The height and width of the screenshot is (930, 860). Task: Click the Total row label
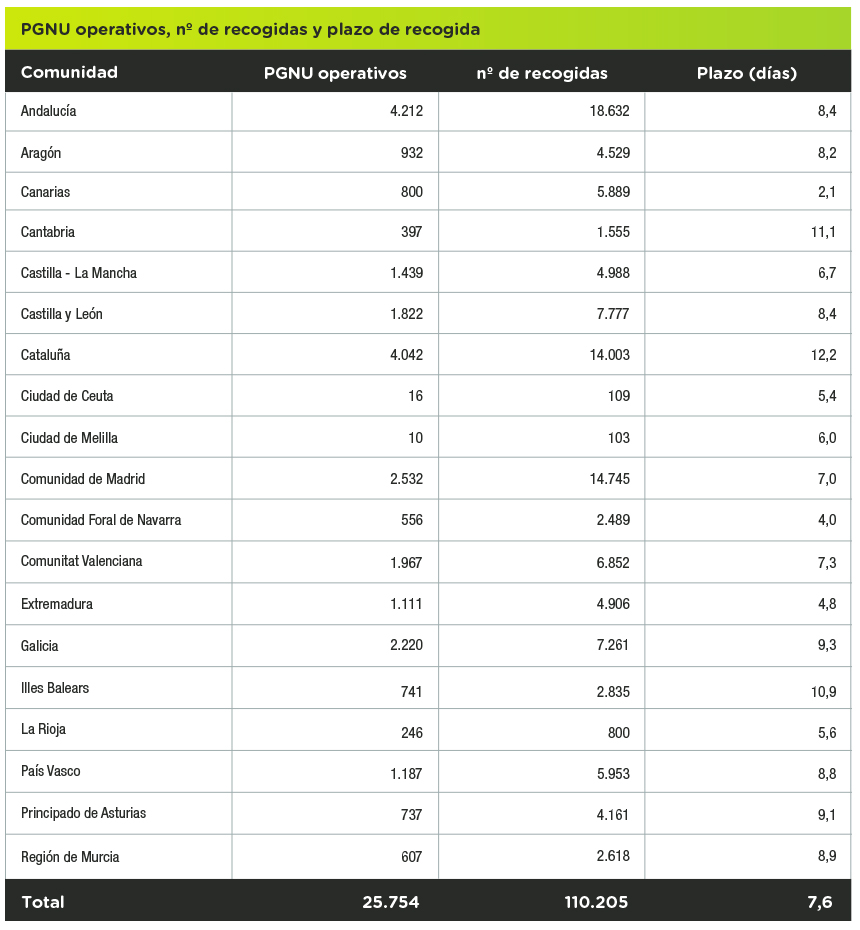(x=43, y=902)
